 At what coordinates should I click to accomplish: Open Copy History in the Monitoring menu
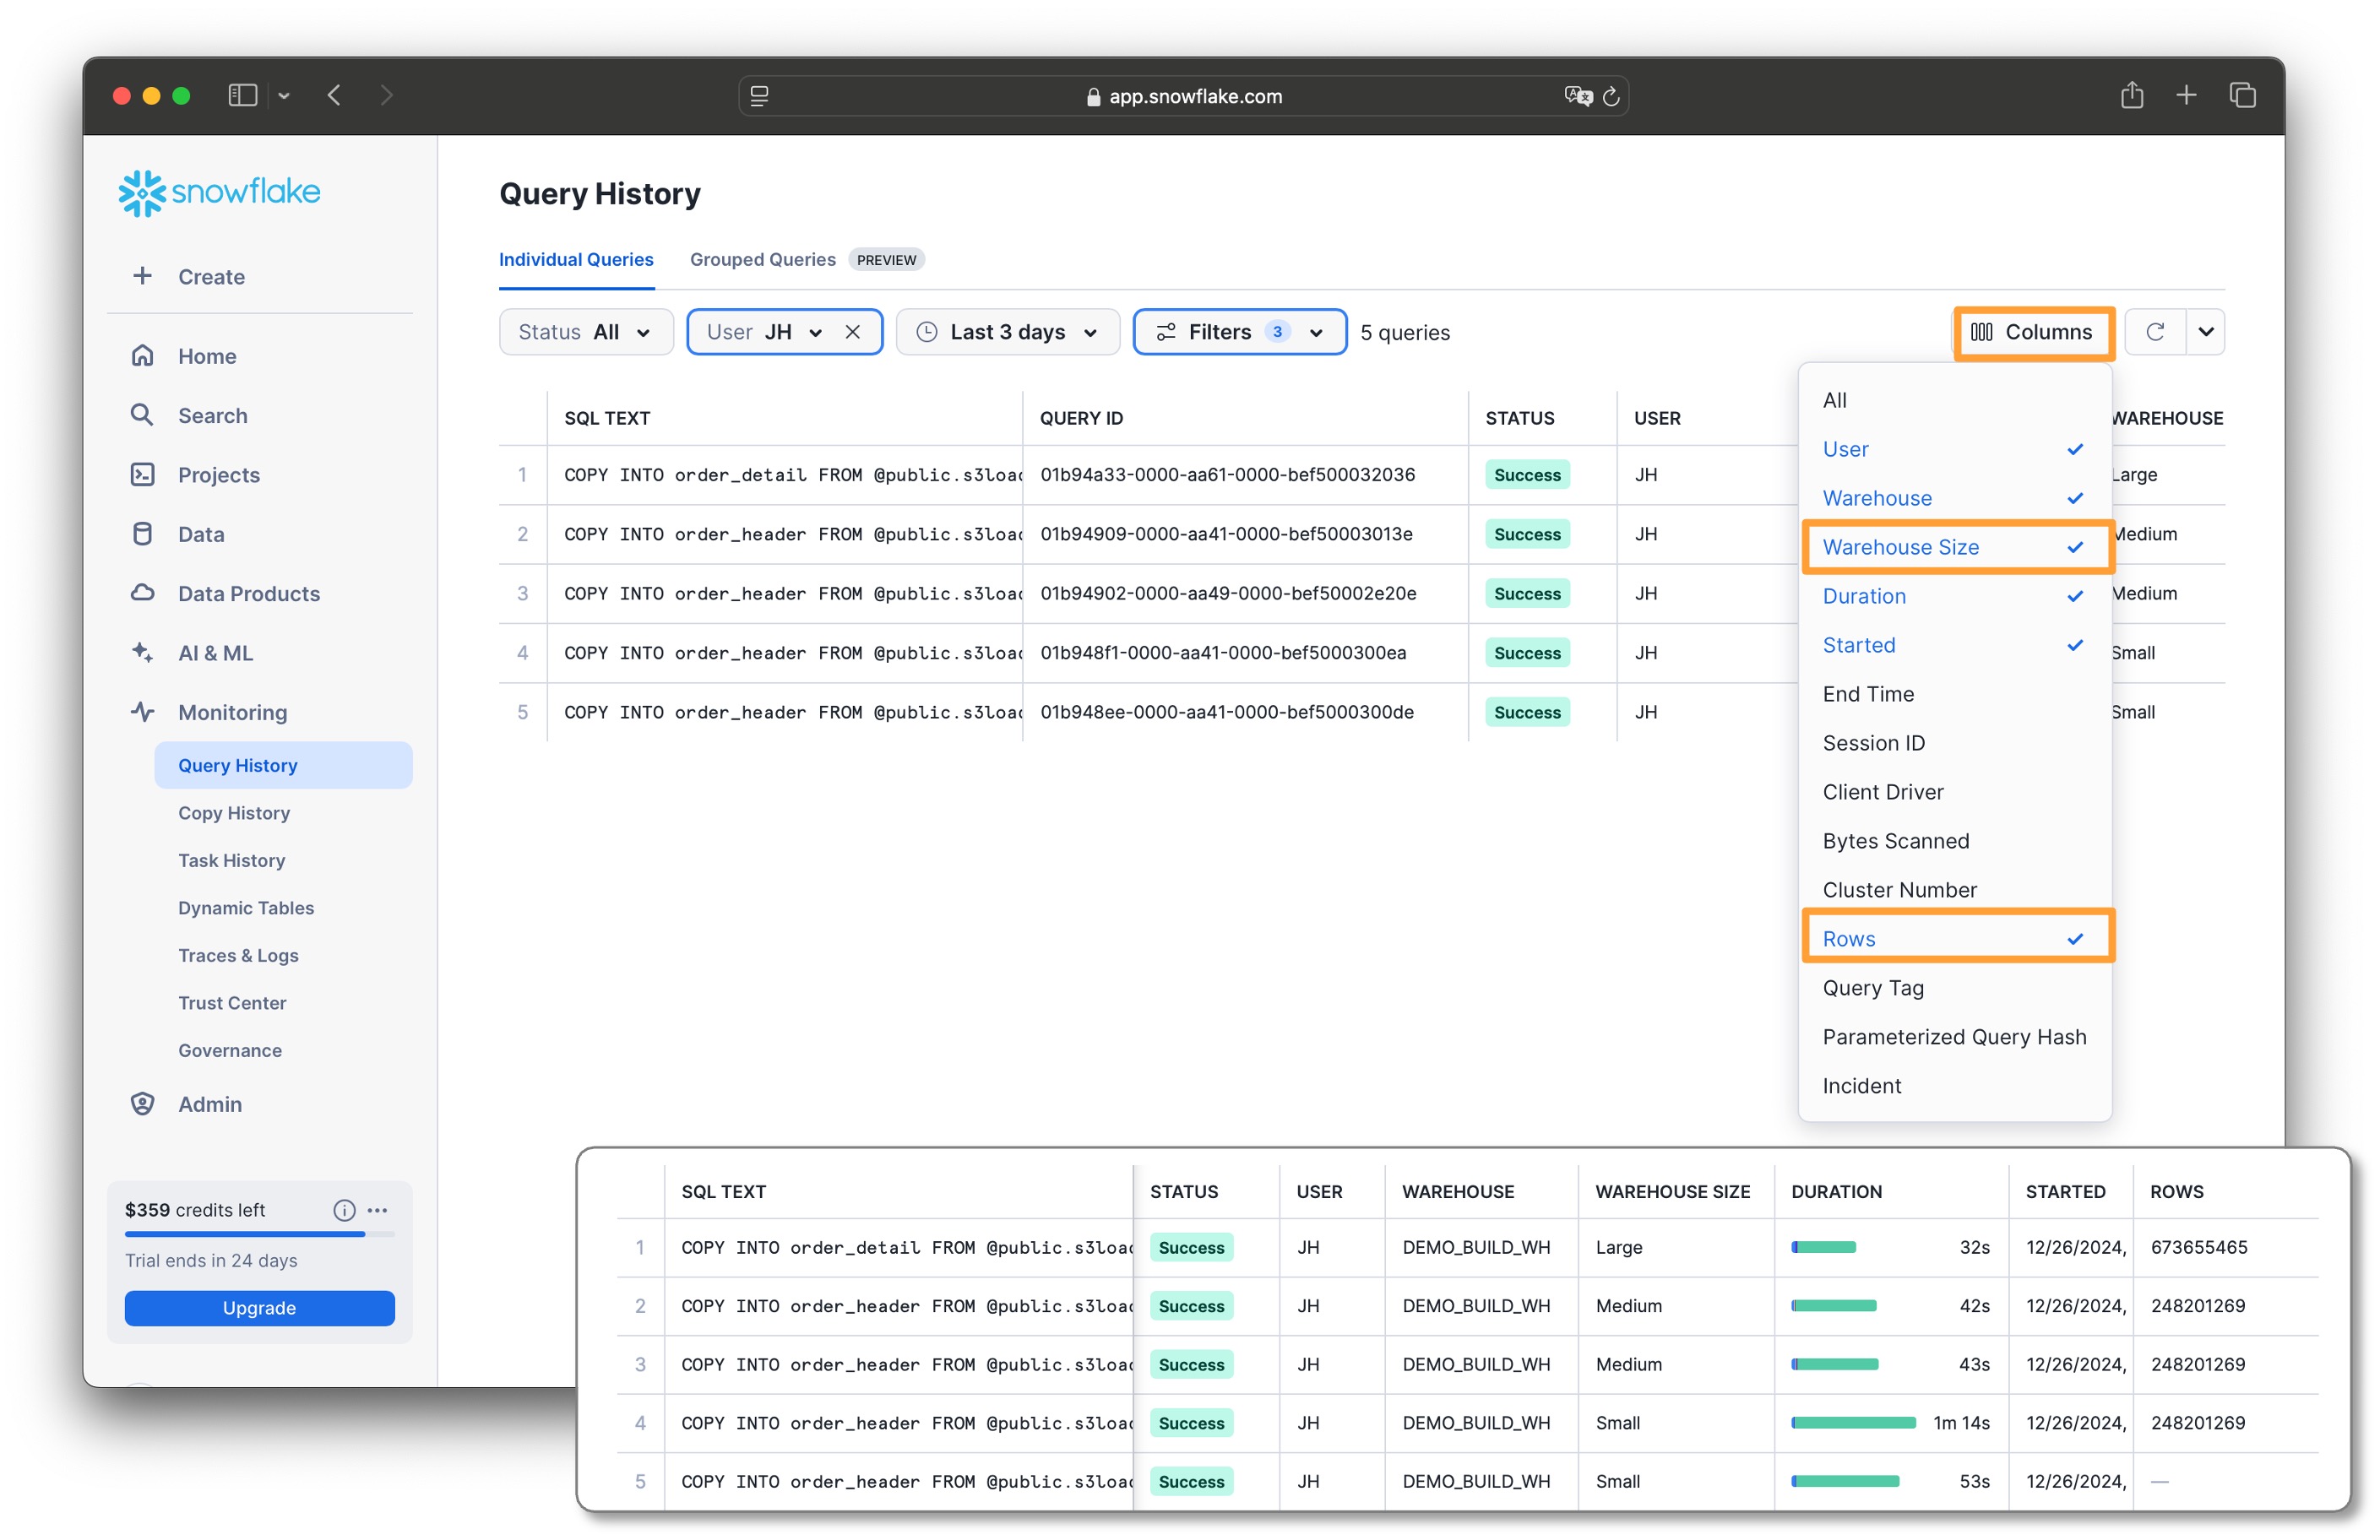pos(234,813)
